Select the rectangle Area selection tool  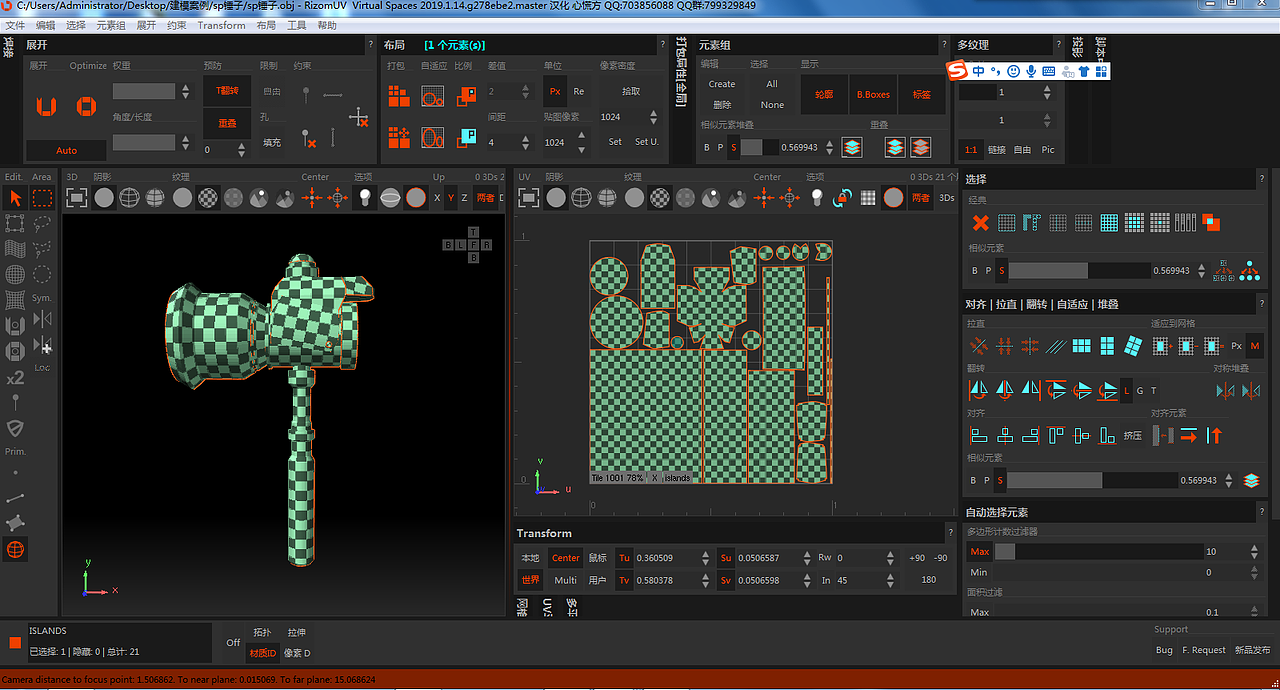[42, 198]
